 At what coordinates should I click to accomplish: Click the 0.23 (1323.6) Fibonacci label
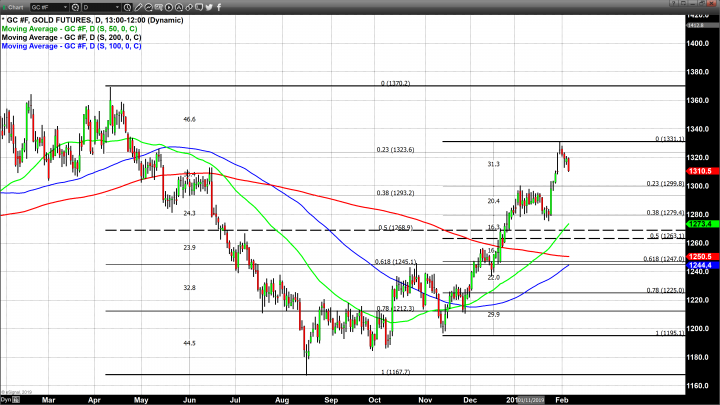click(x=395, y=150)
